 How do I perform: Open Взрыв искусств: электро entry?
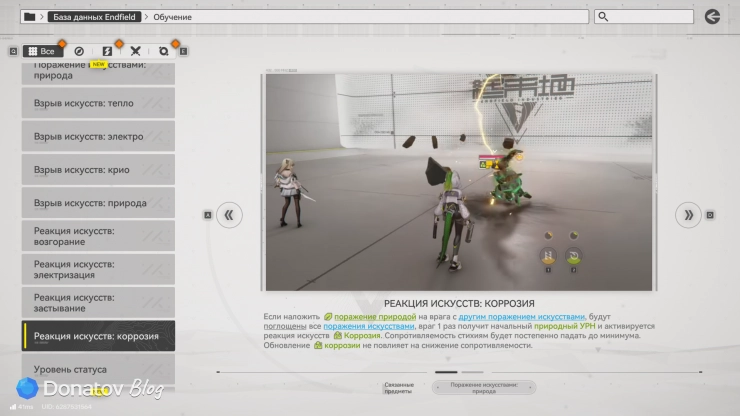tap(98, 136)
